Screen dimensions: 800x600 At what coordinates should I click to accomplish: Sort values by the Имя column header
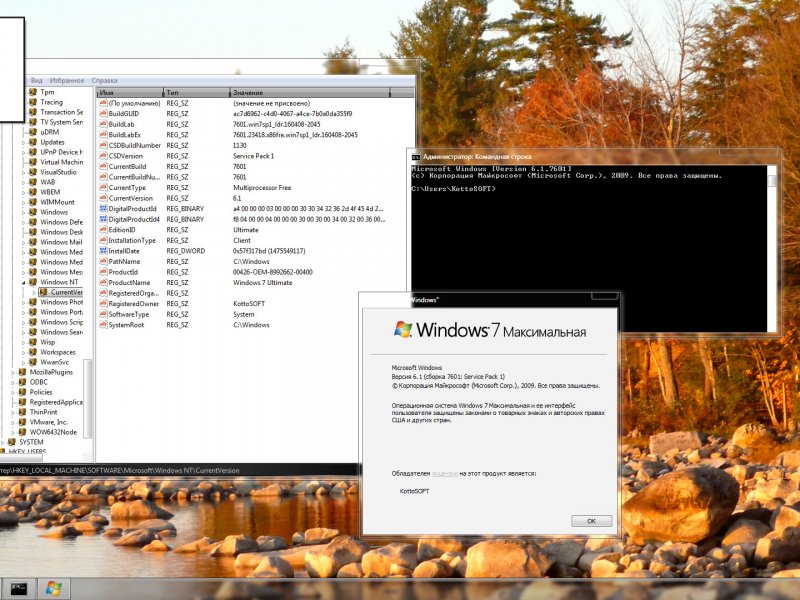click(x=130, y=92)
